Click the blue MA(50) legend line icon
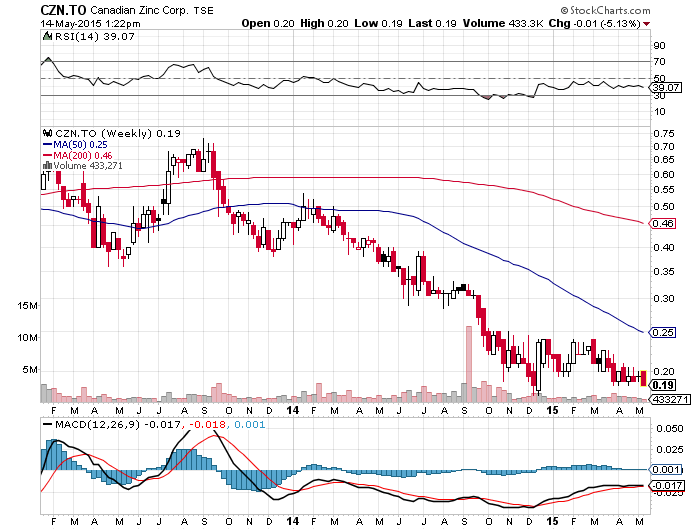The height and width of the screenshot is (530, 700). [x=47, y=145]
